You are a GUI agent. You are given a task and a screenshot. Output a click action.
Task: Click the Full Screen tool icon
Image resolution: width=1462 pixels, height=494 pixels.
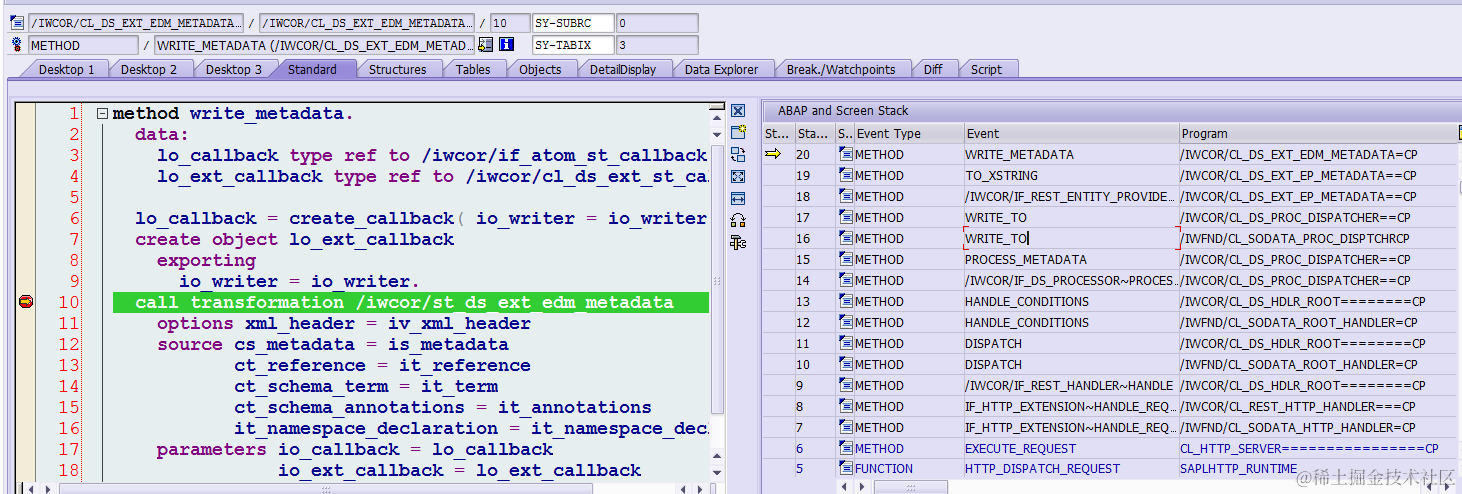click(738, 176)
